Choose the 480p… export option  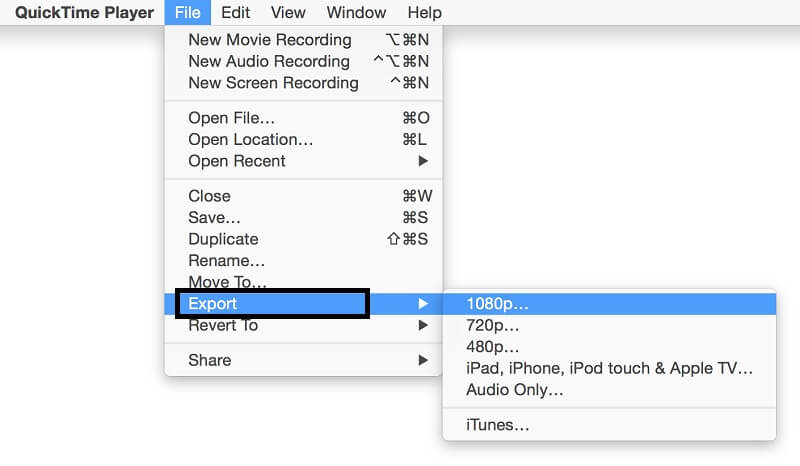pyautogui.click(x=493, y=347)
